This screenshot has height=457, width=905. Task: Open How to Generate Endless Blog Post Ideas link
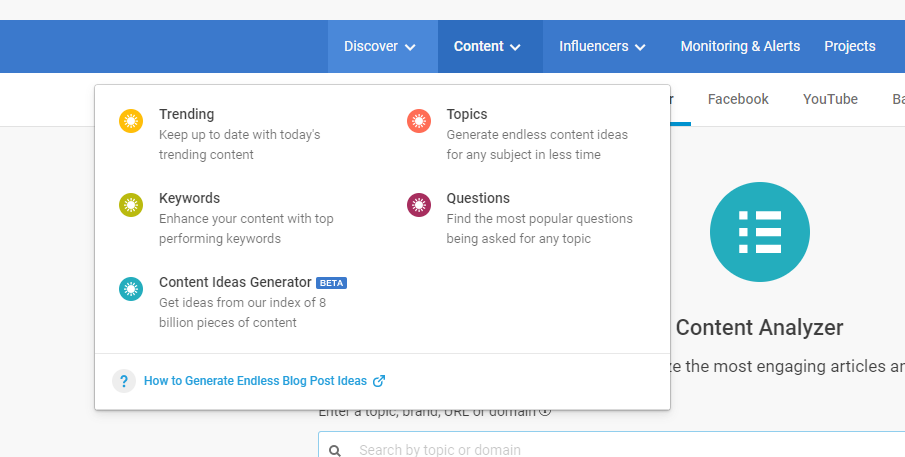tap(255, 381)
